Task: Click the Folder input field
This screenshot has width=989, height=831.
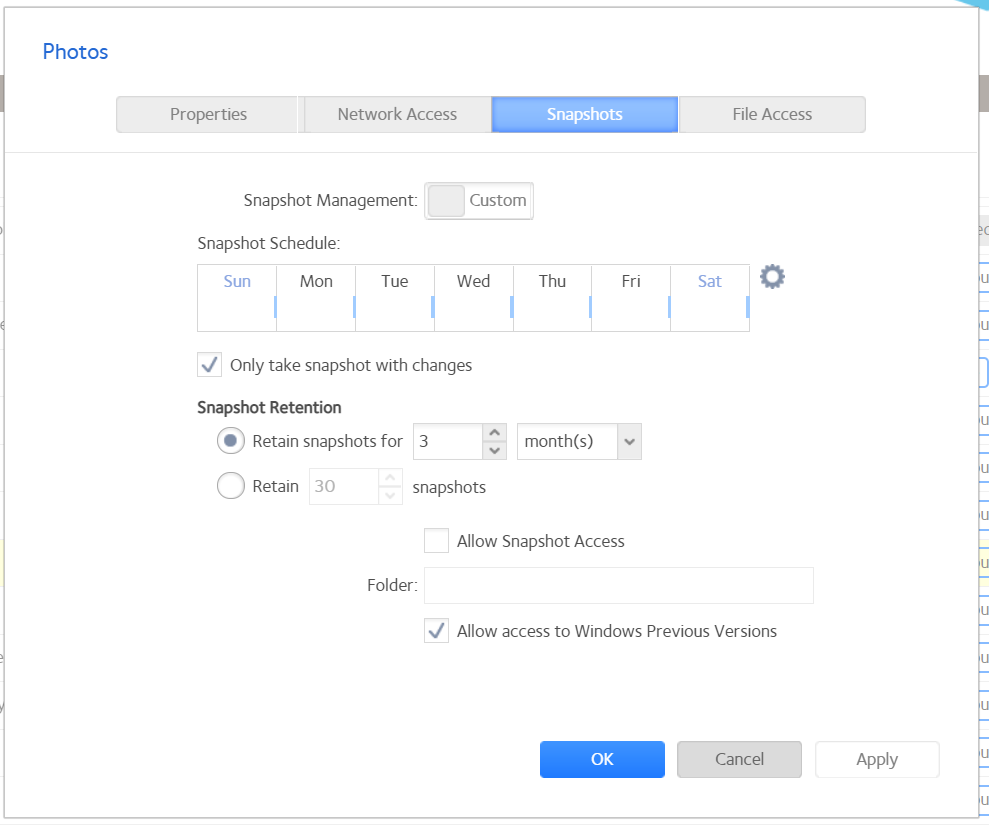Action: coord(618,586)
